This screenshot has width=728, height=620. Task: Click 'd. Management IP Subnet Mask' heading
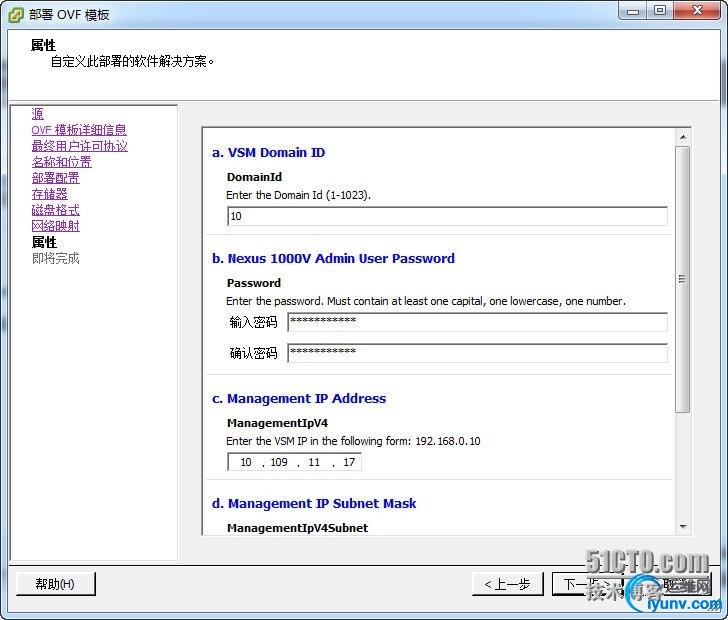[314, 503]
